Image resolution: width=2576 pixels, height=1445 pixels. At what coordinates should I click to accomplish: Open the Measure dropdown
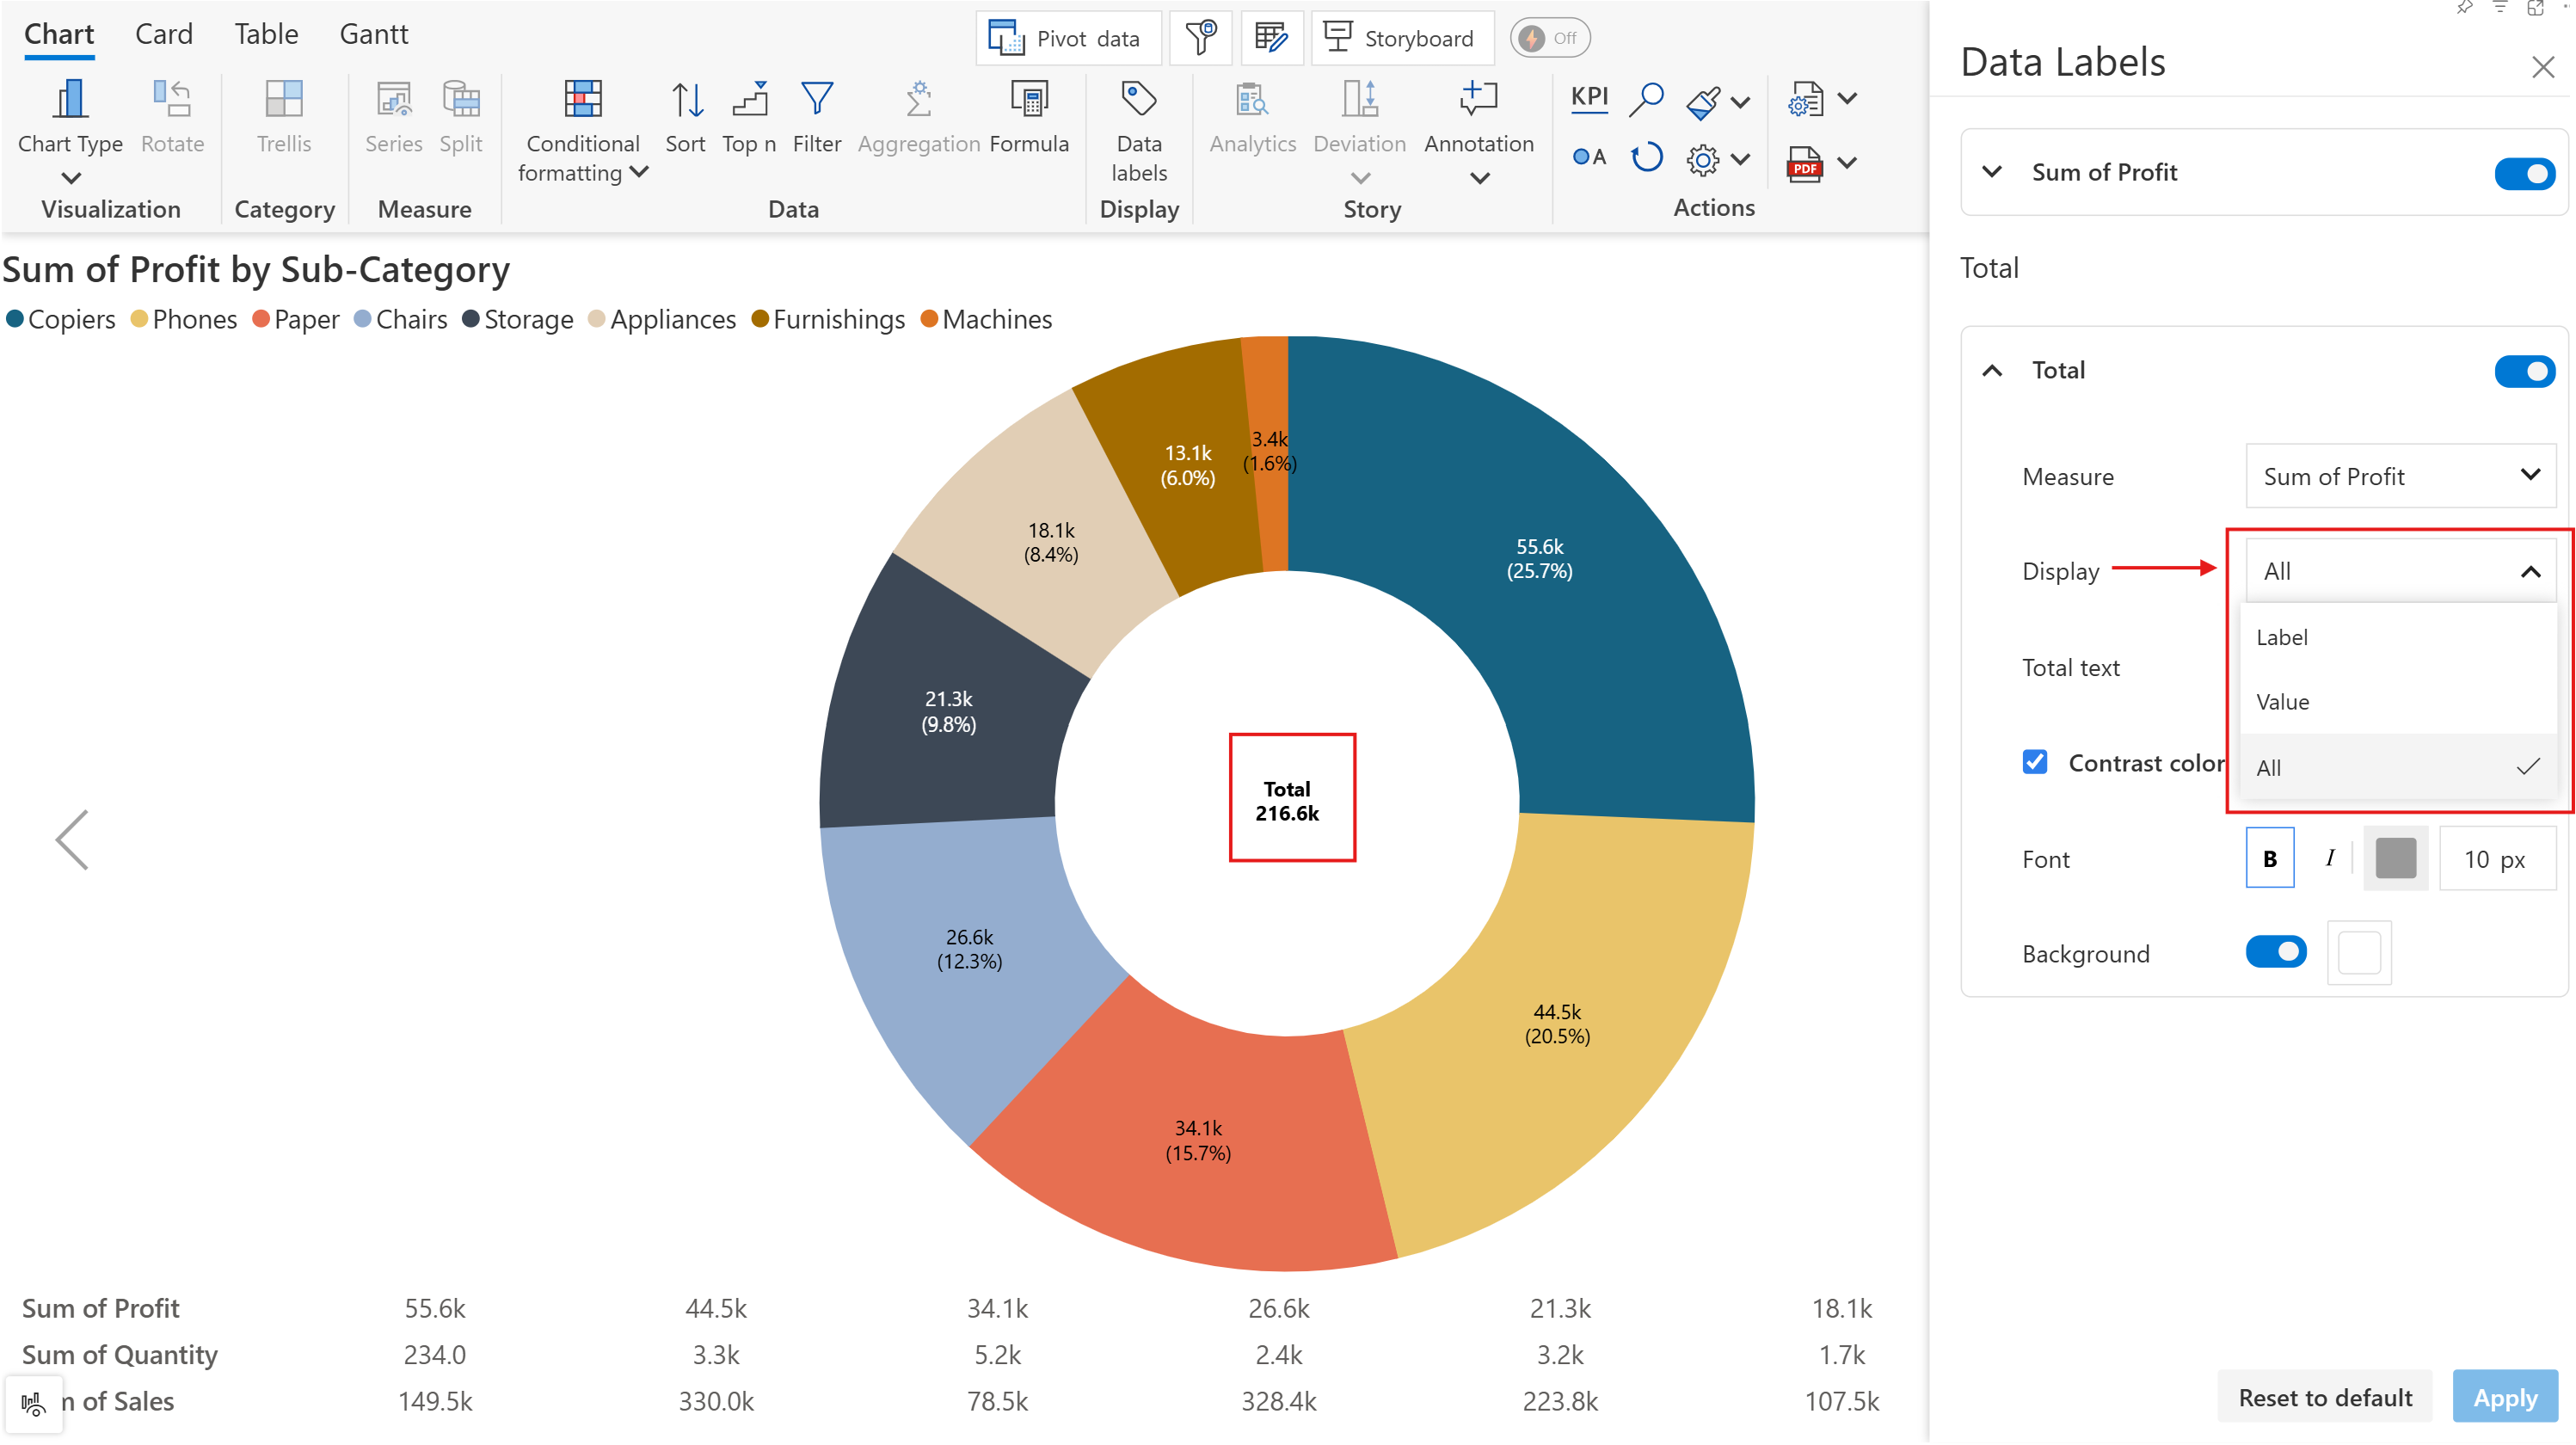click(x=2400, y=476)
